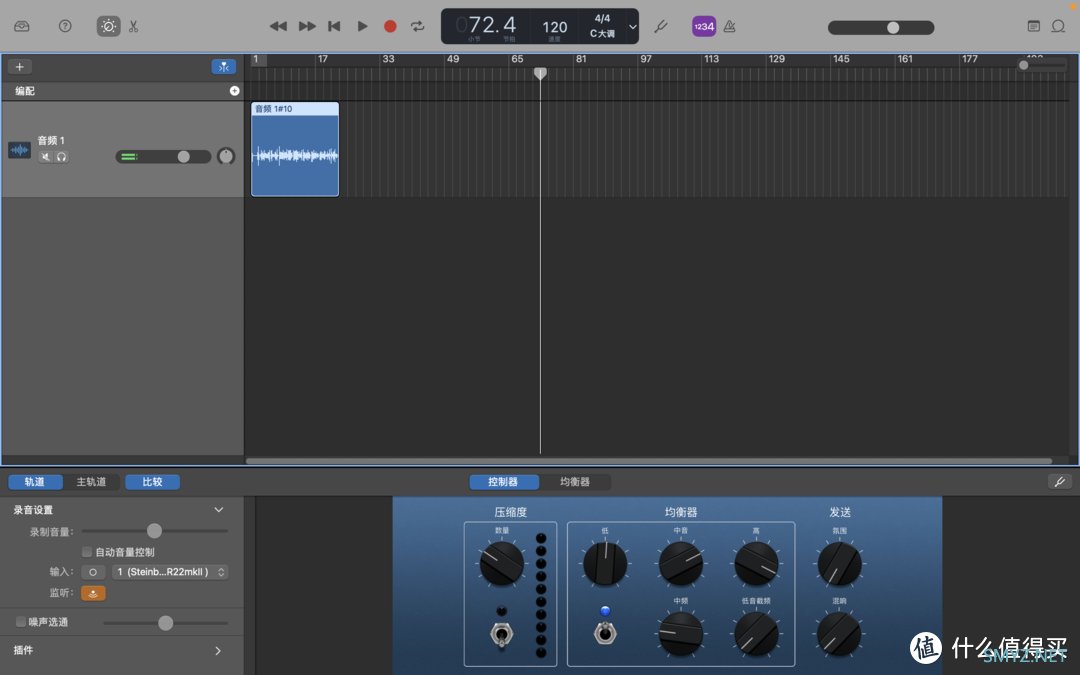Click the 音频 1 pan knob

(x=226, y=156)
